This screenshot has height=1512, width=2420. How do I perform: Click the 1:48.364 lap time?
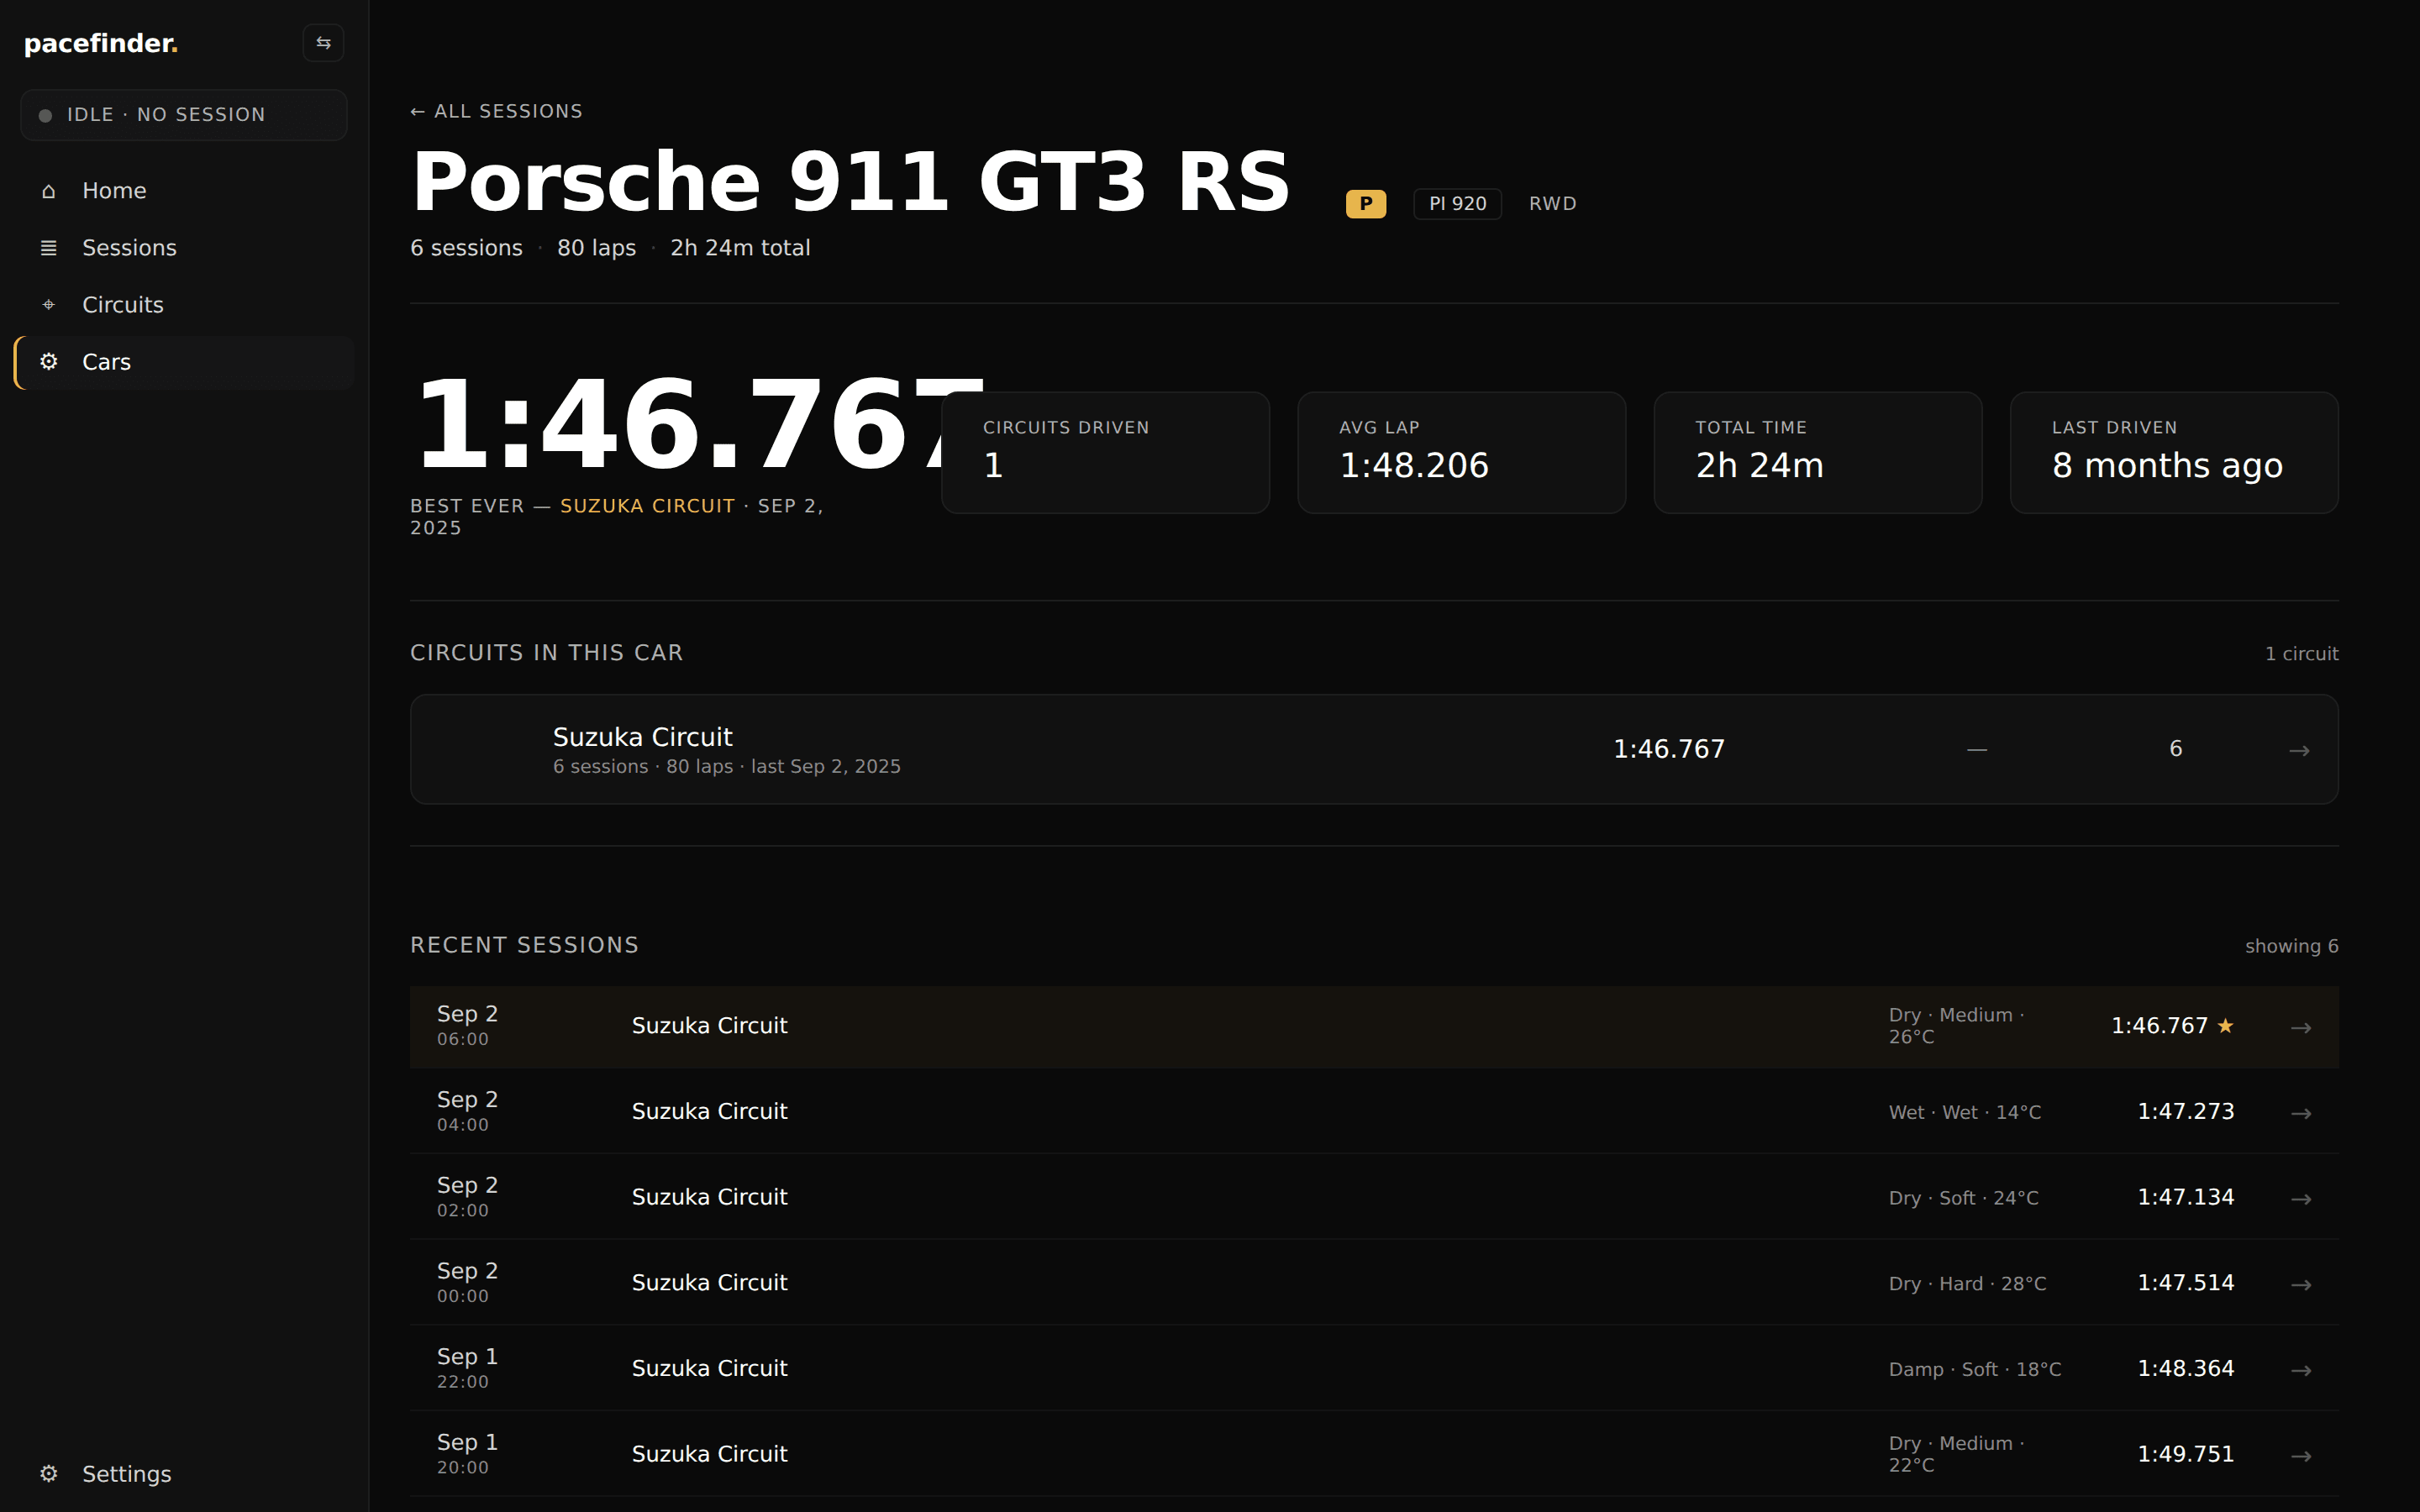[x=2185, y=1369]
